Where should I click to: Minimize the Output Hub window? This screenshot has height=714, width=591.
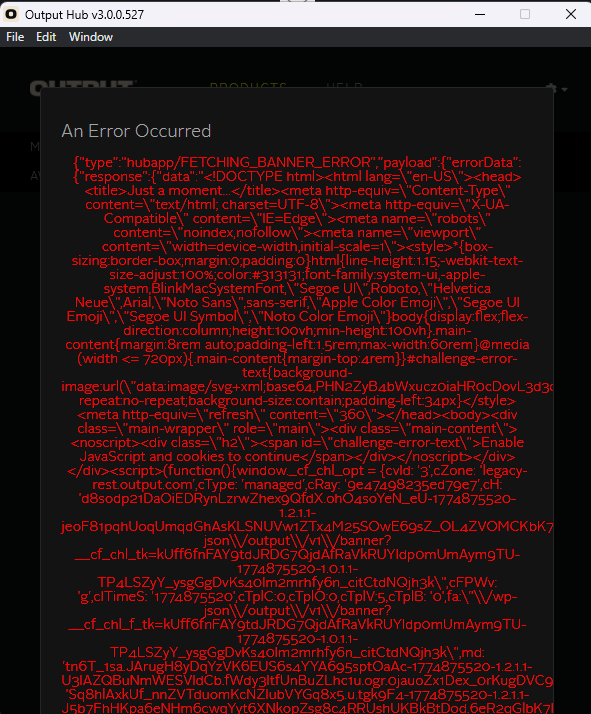480,14
